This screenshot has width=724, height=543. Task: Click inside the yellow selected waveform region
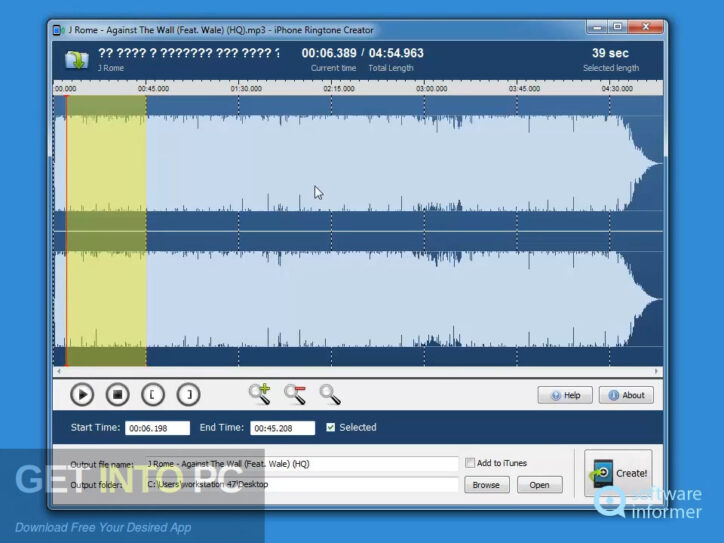(x=107, y=231)
